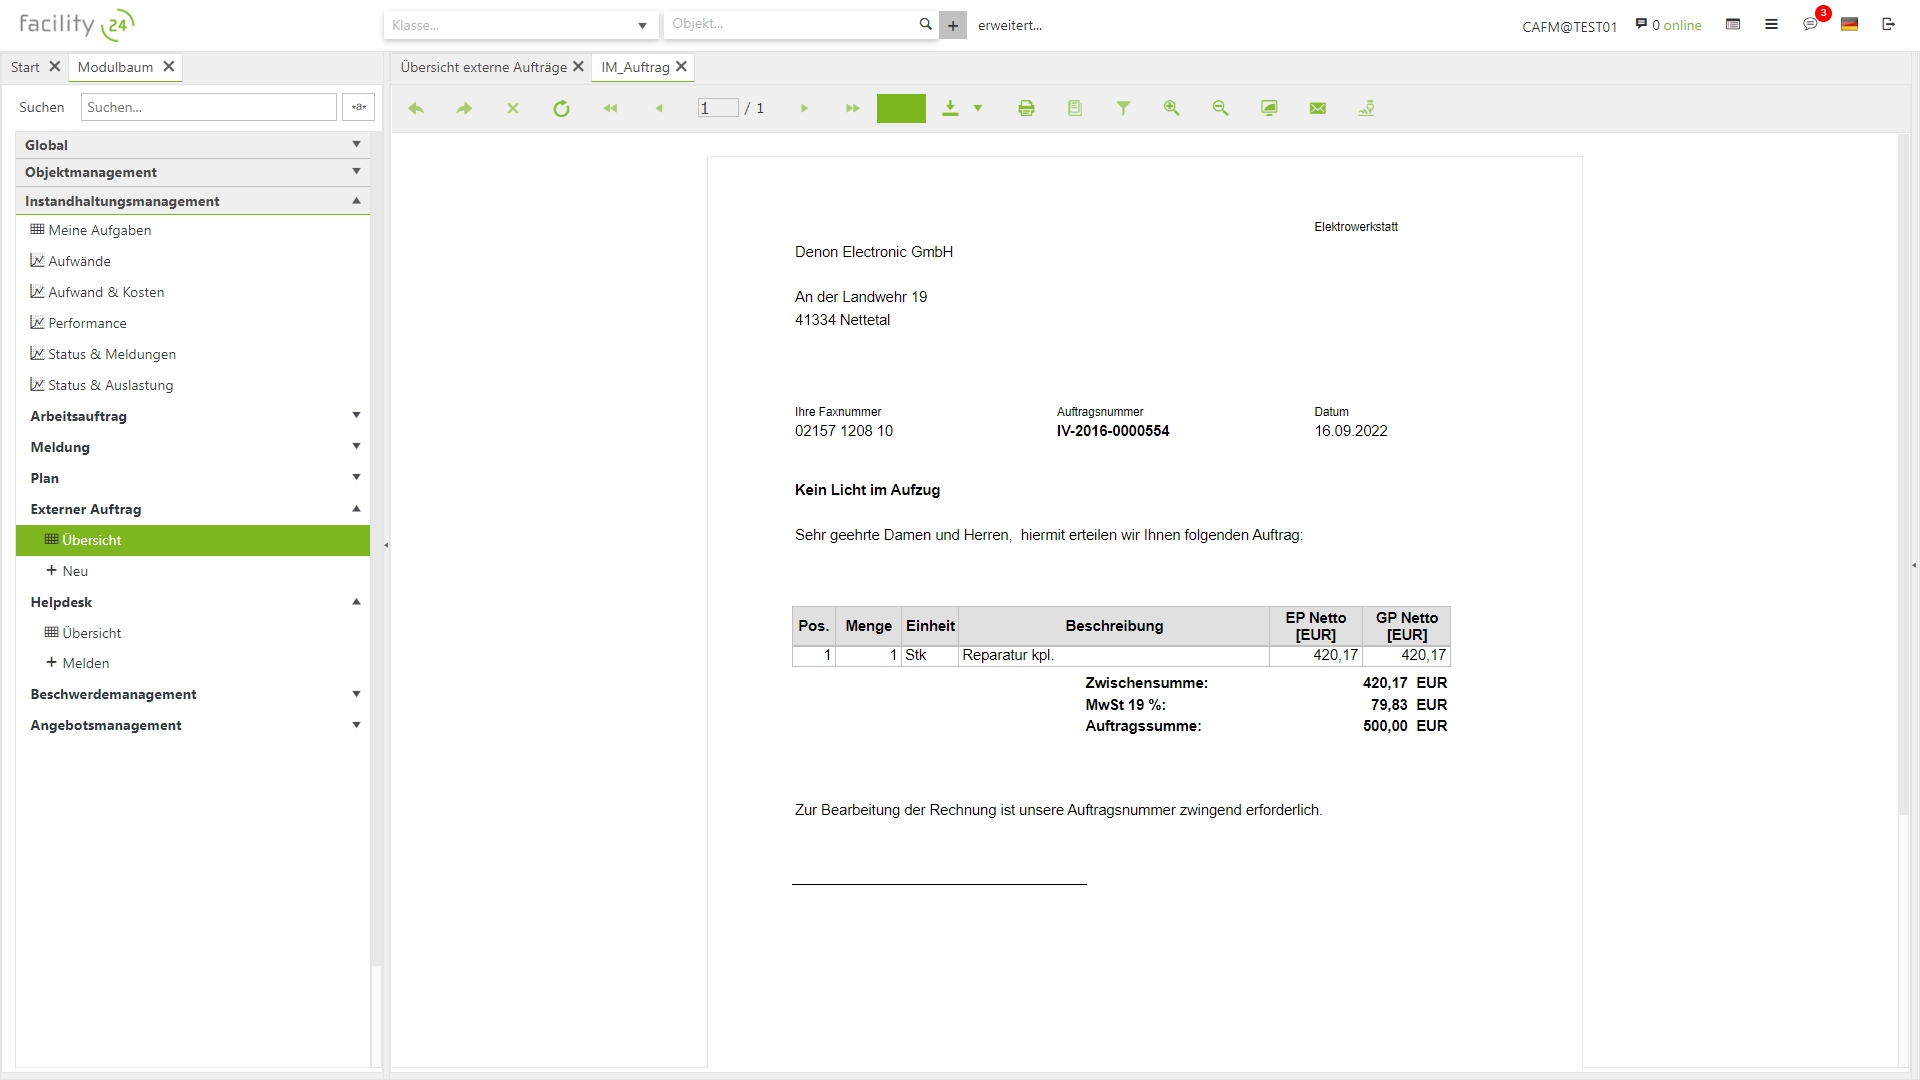The width and height of the screenshot is (1920, 1080).
Task: Jump to last page arrow
Action: coord(852,108)
